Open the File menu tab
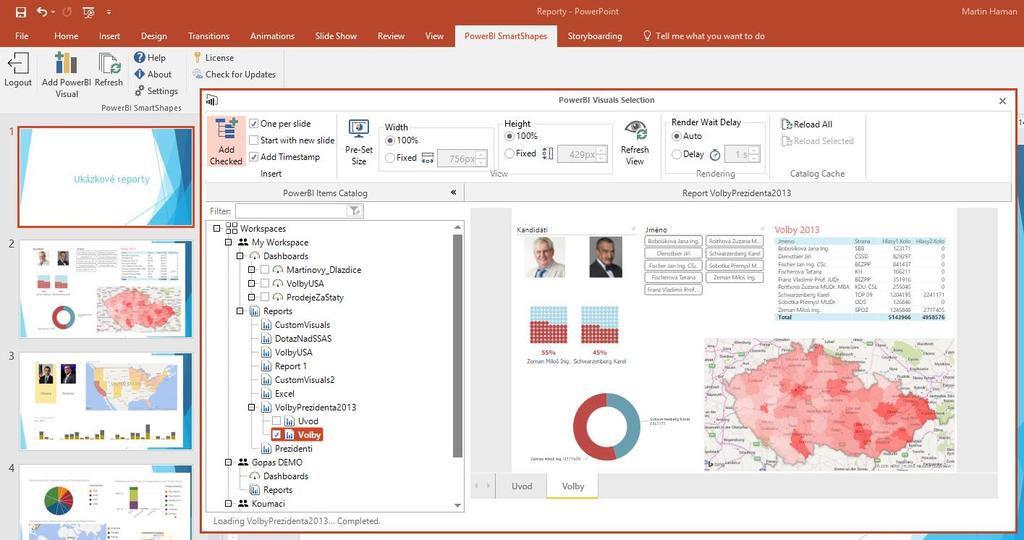Image resolution: width=1024 pixels, height=540 pixels. tap(22, 36)
